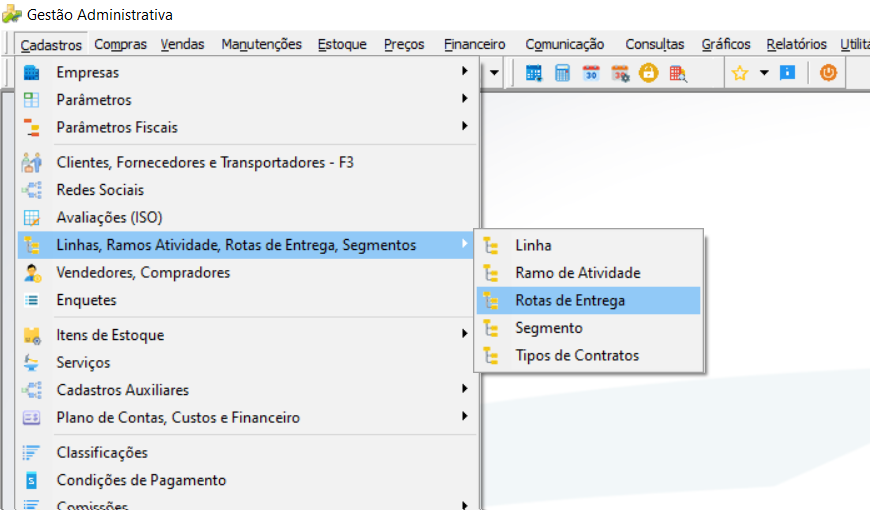Expand the Plano de Contas submenu arrow
This screenshot has width=870, height=510.
pos(464,416)
